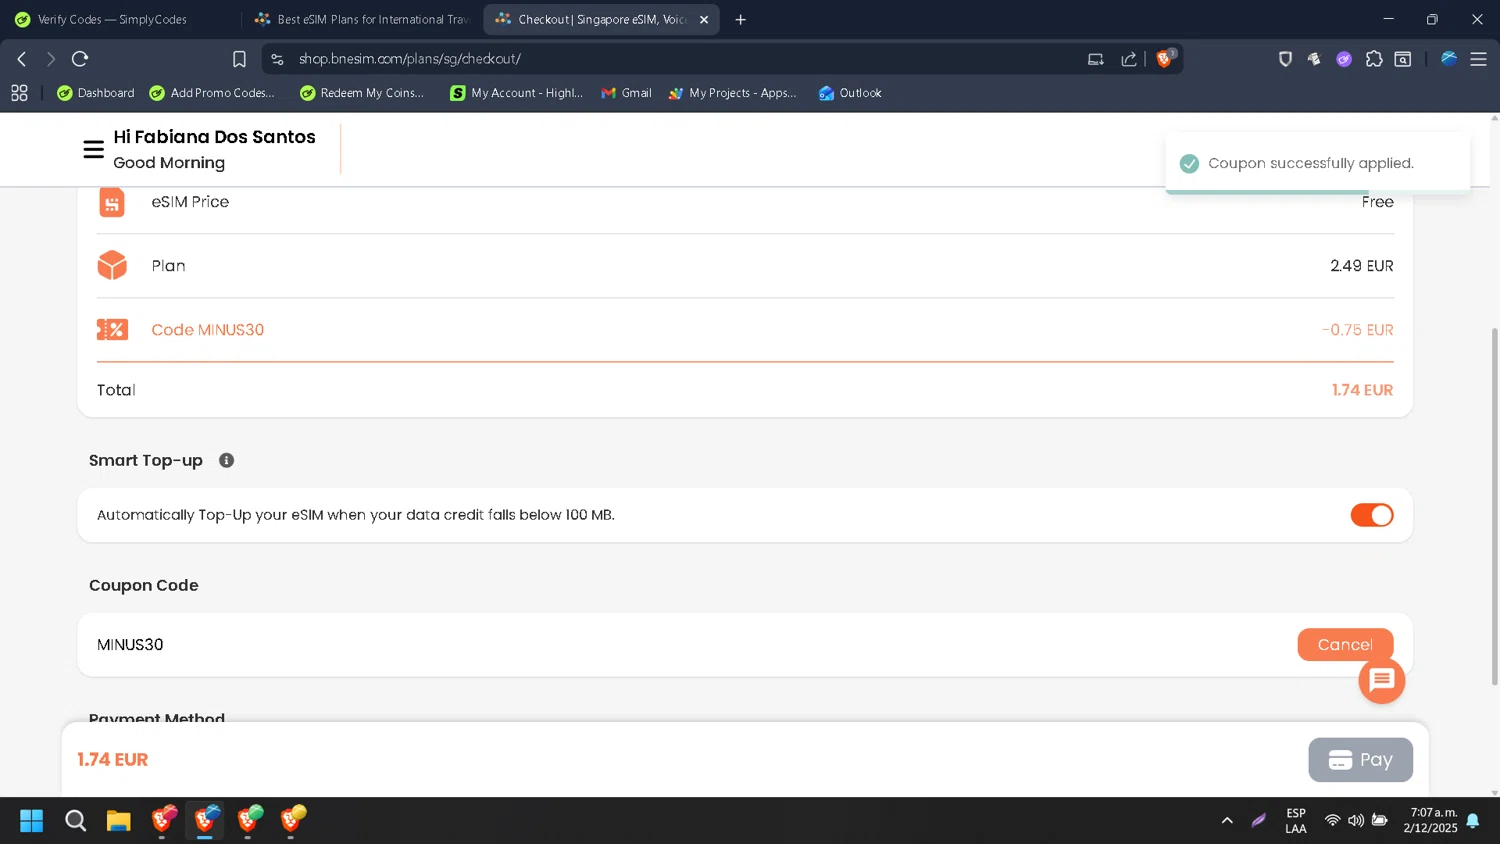Image resolution: width=1500 pixels, height=844 pixels.
Task: Click the install app icon in the address bar
Action: point(1096,59)
